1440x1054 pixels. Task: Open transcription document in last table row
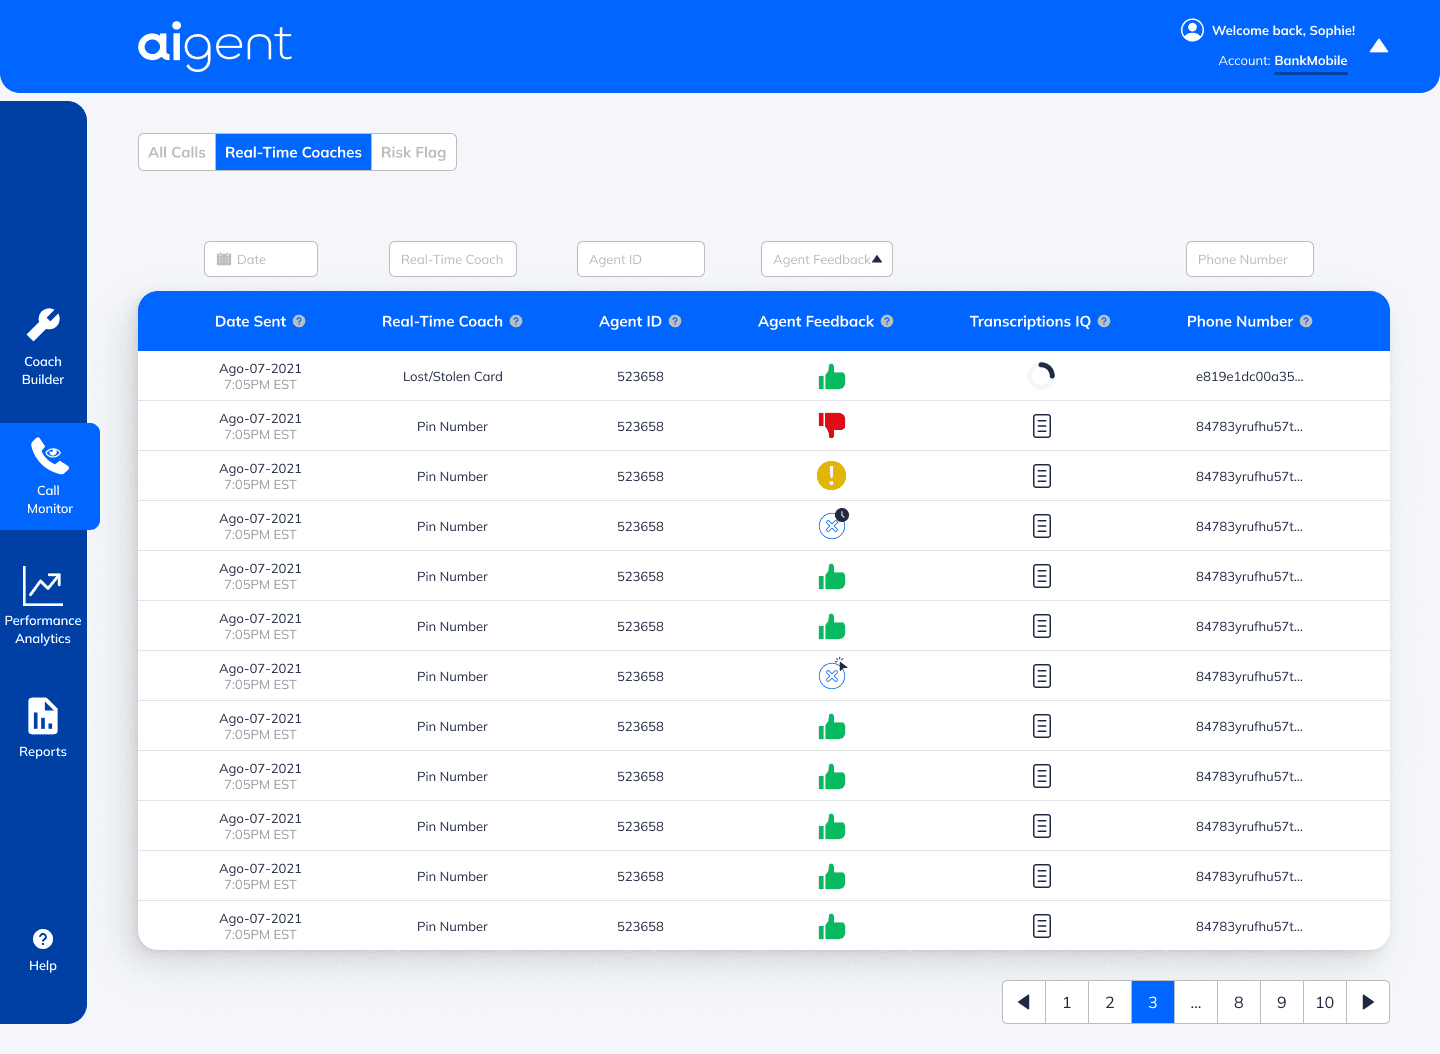coord(1042,926)
